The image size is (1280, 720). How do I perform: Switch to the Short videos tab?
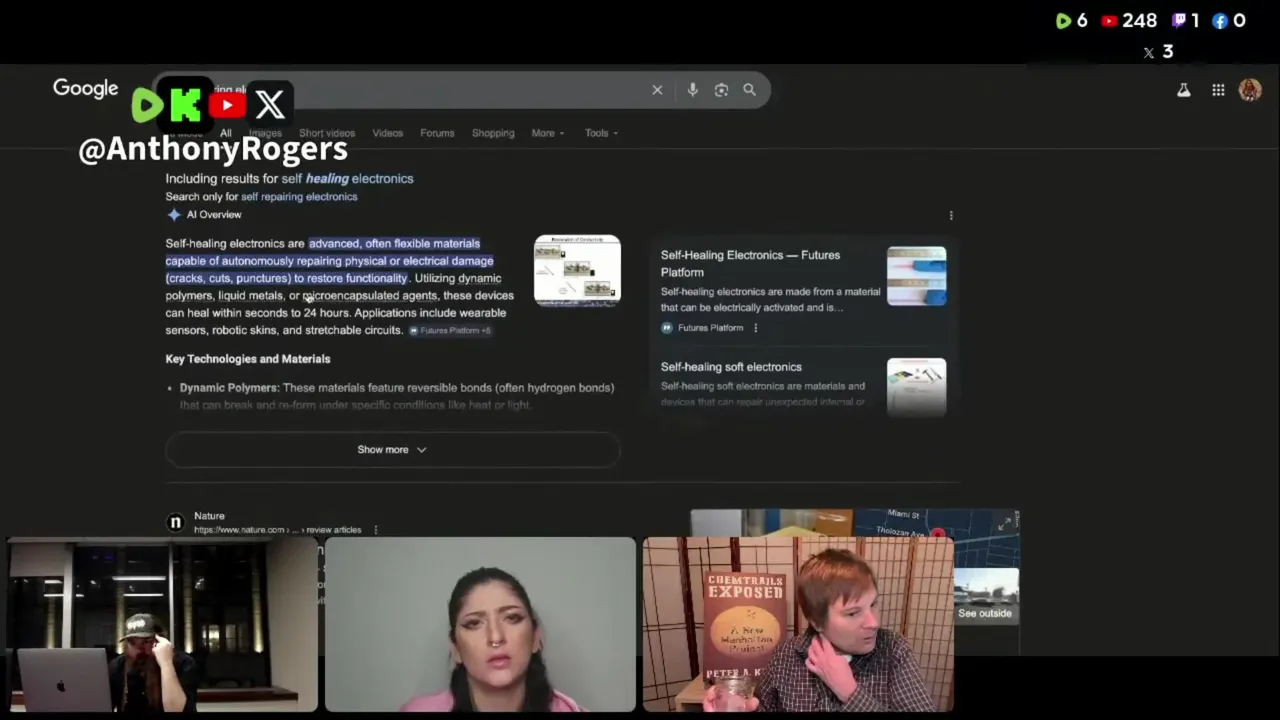(x=327, y=133)
